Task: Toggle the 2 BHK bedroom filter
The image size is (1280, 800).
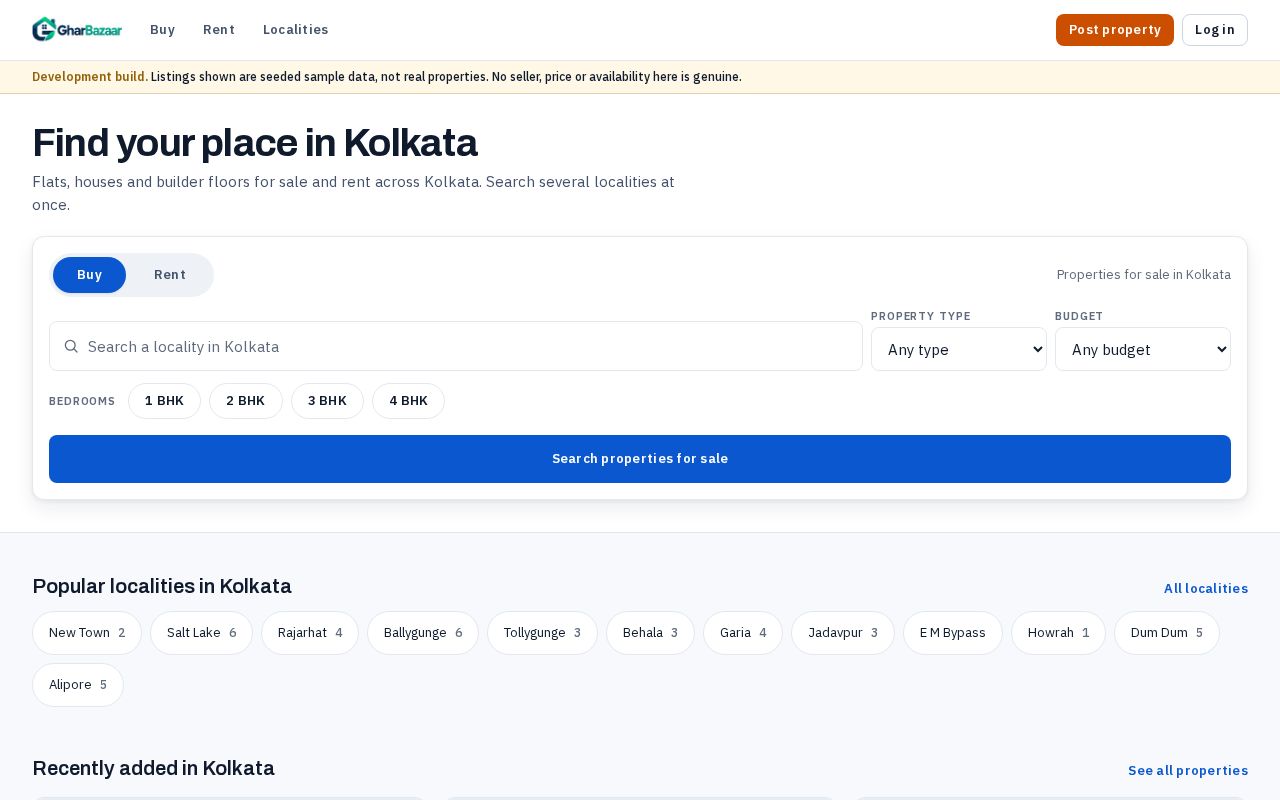Action: coord(246,401)
